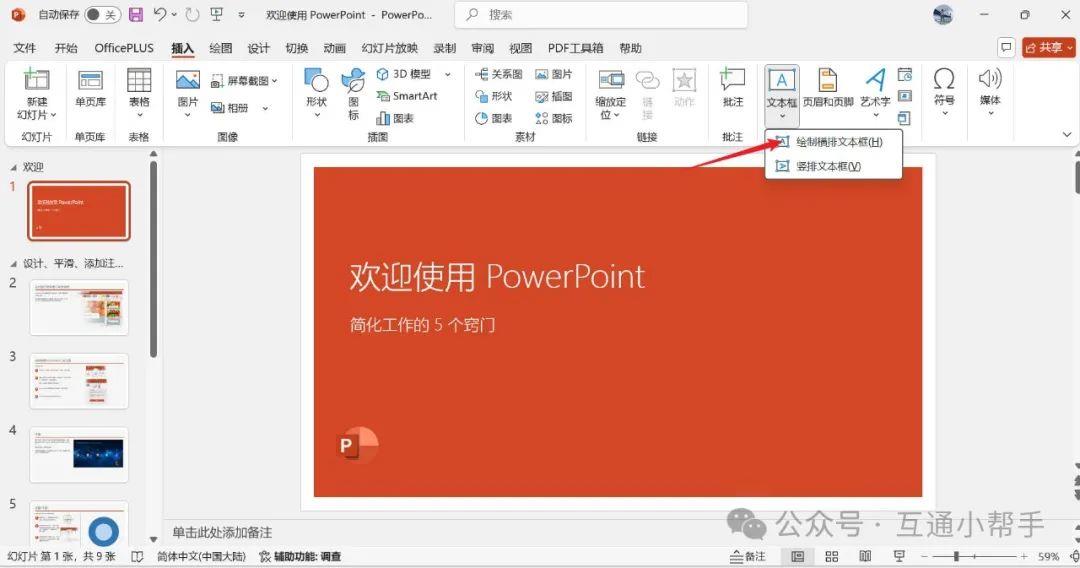
Task: Collapse the 欢迎 section in slide panel
Action: [13, 167]
